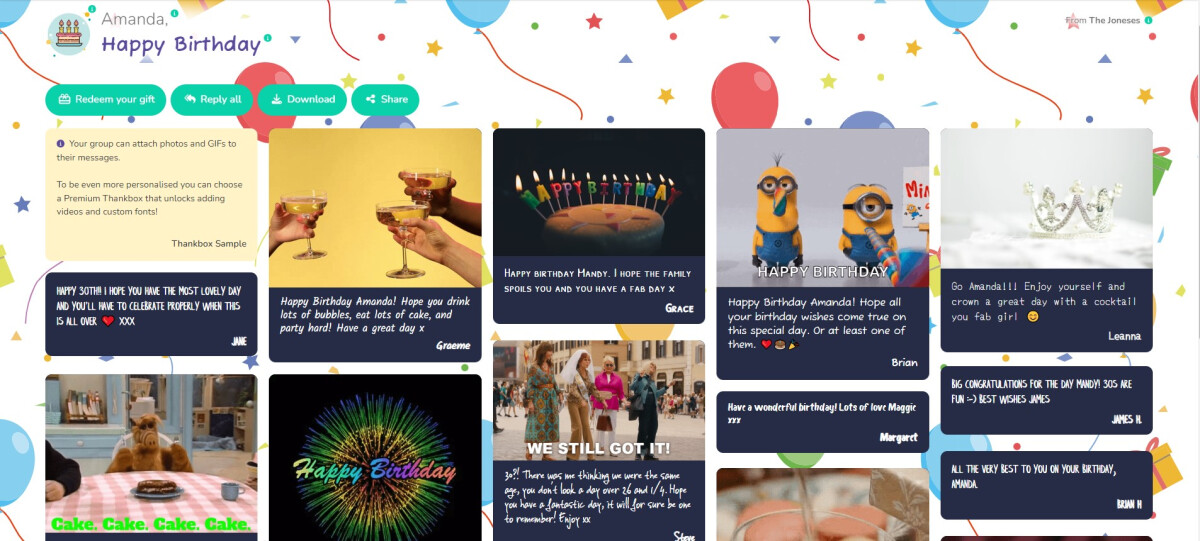Viewport: 1200px width, 541px height.
Task: Click info icon above the cake avatar
Action: coord(91,10)
